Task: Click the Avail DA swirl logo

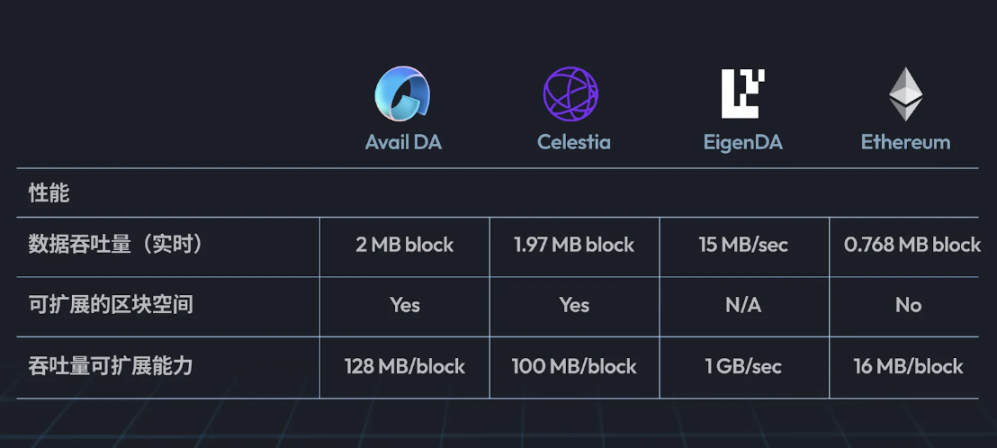Action: click(402, 93)
